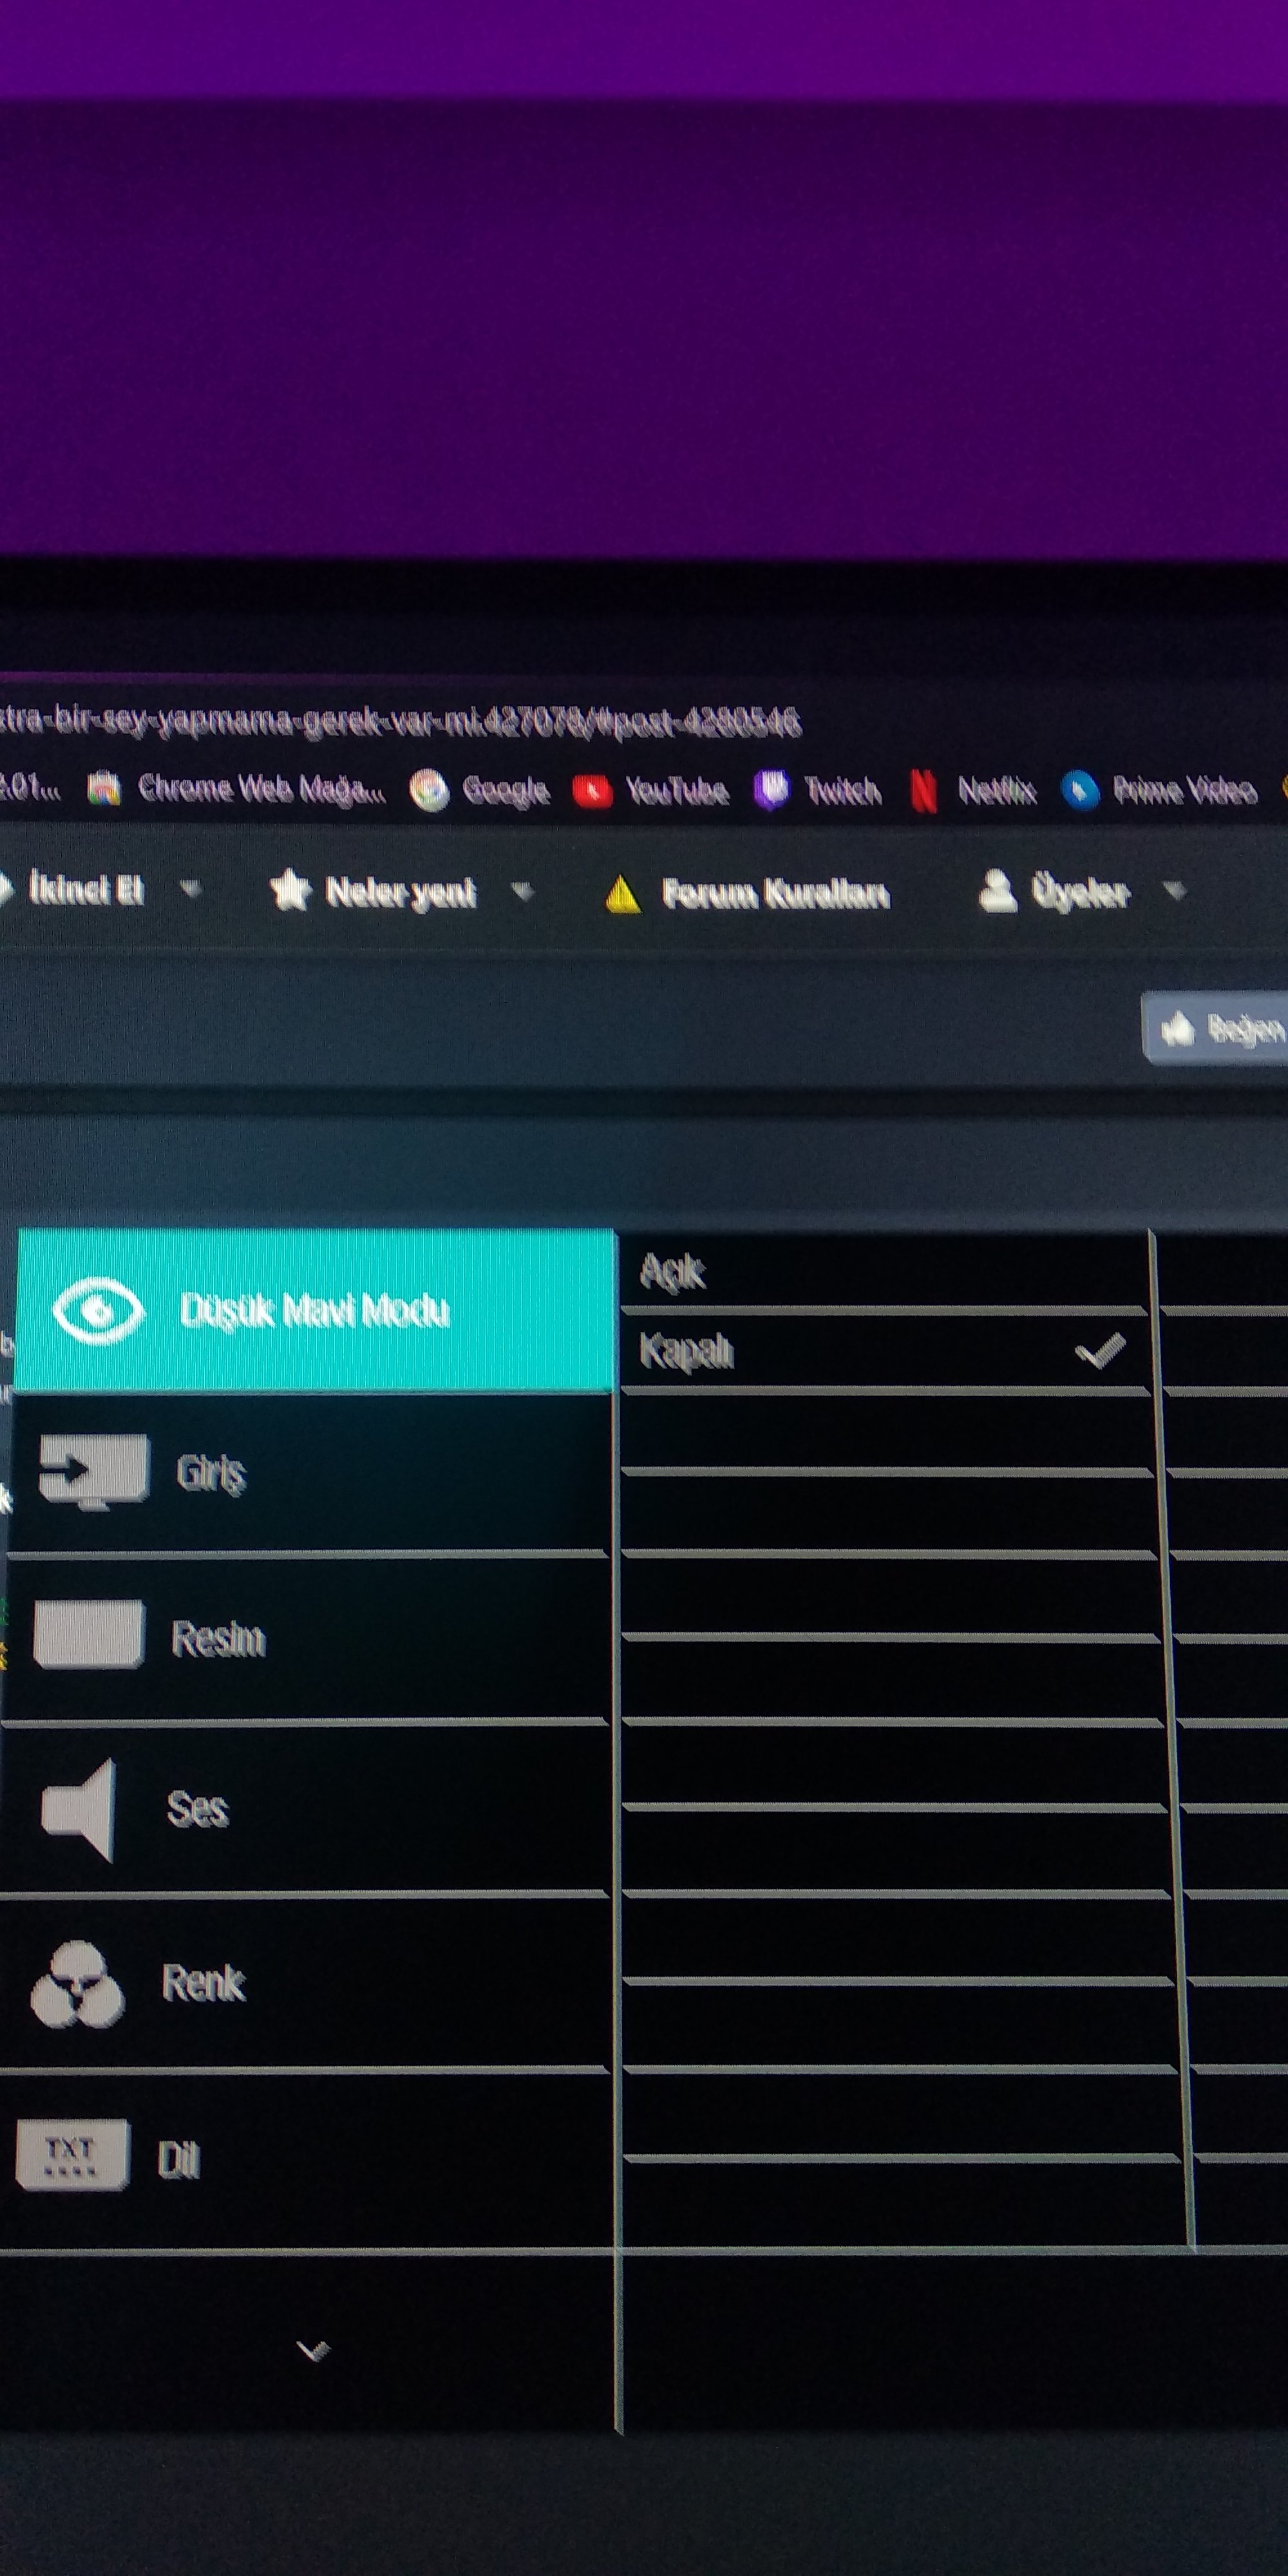The image size is (1288, 2576).
Task: Expand the Üyeler dropdown arrow
Action: coord(1175,889)
